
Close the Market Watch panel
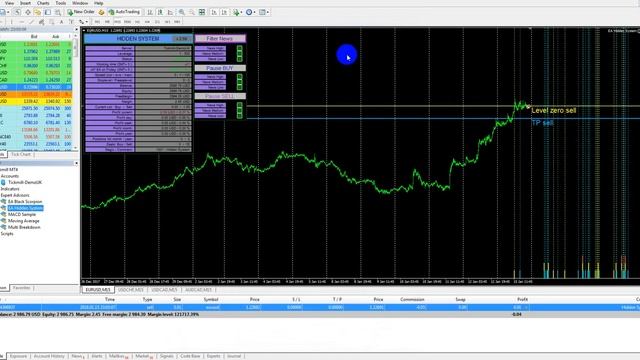pyautogui.click(x=76, y=29)
